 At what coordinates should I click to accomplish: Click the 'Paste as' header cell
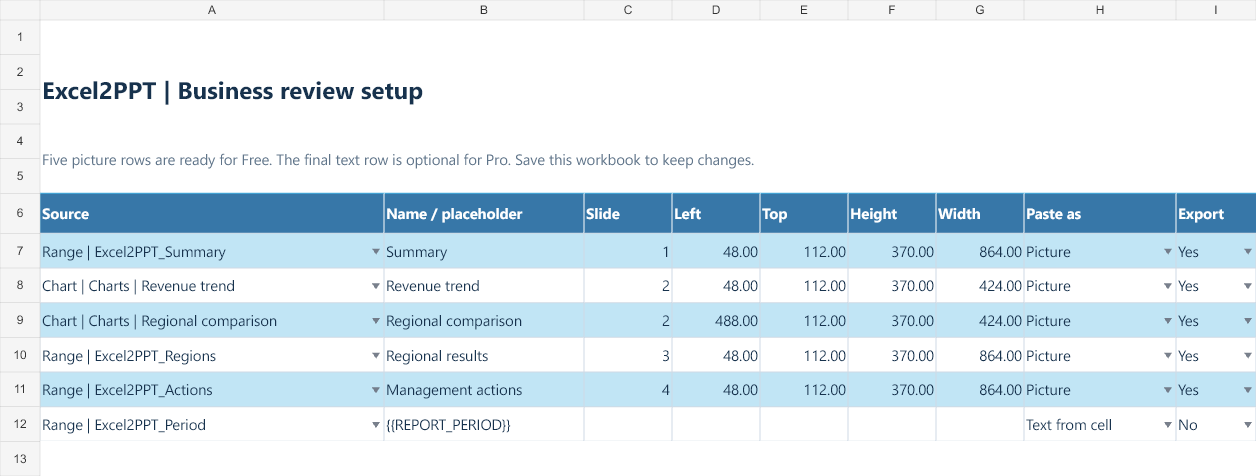(x=1100, y=214)
